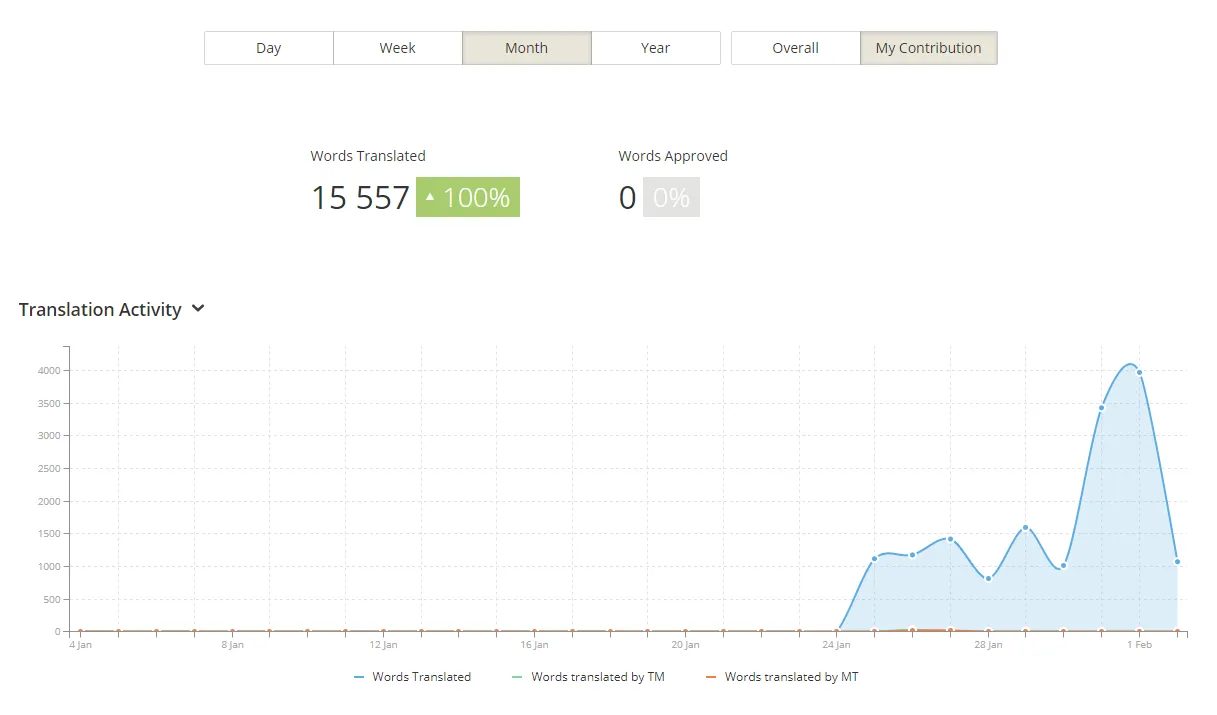Click the Translation Activity heading
Image resolution: width=1217 pixels, height=715 pixels.
click(x=100, y=310)
